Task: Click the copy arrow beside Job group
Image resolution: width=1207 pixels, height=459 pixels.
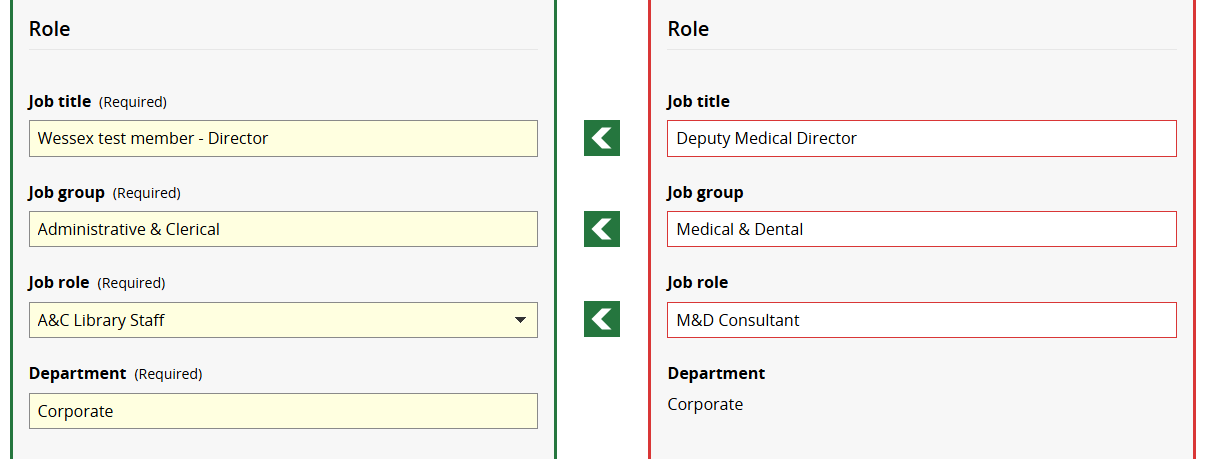Action: 601,229
